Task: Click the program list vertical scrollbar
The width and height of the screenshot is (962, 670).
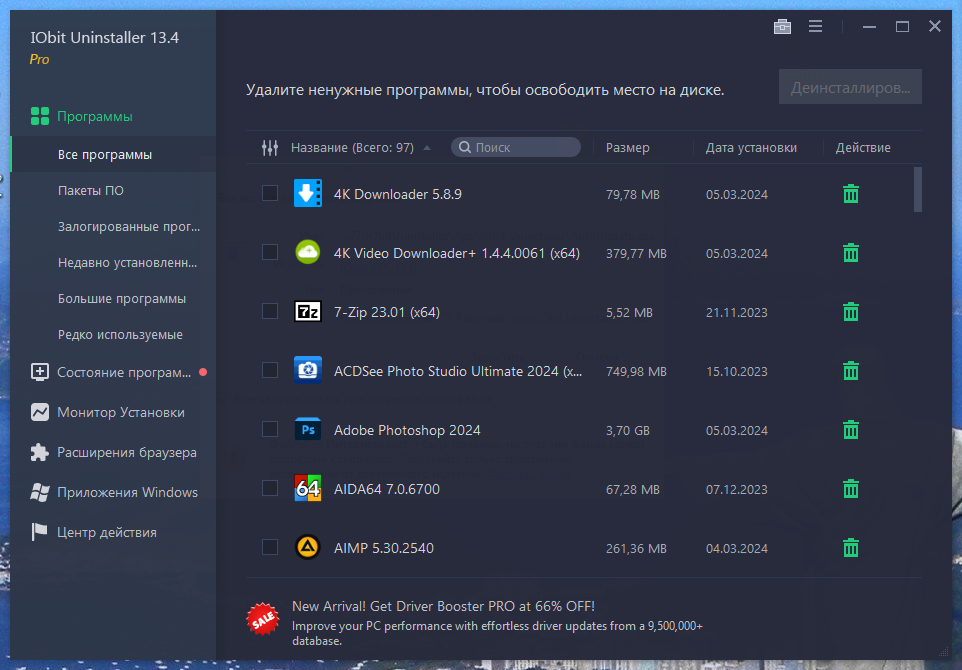Action: point(917,190)
